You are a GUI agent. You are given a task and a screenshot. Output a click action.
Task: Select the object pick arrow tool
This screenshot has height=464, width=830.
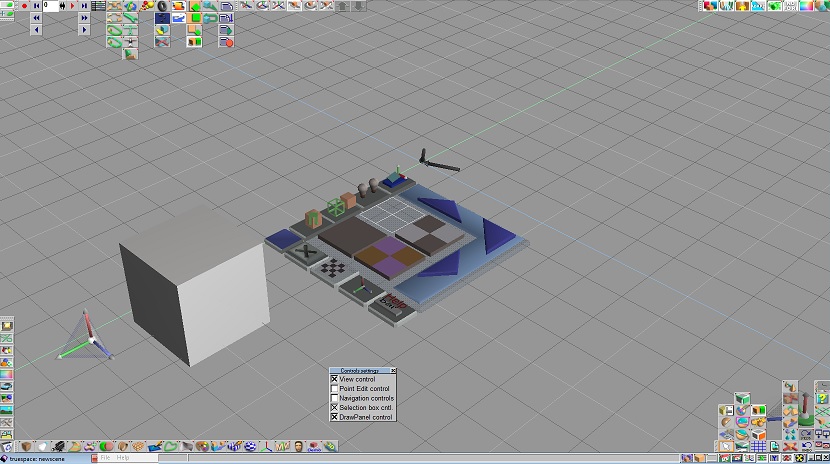coord(726,446)
